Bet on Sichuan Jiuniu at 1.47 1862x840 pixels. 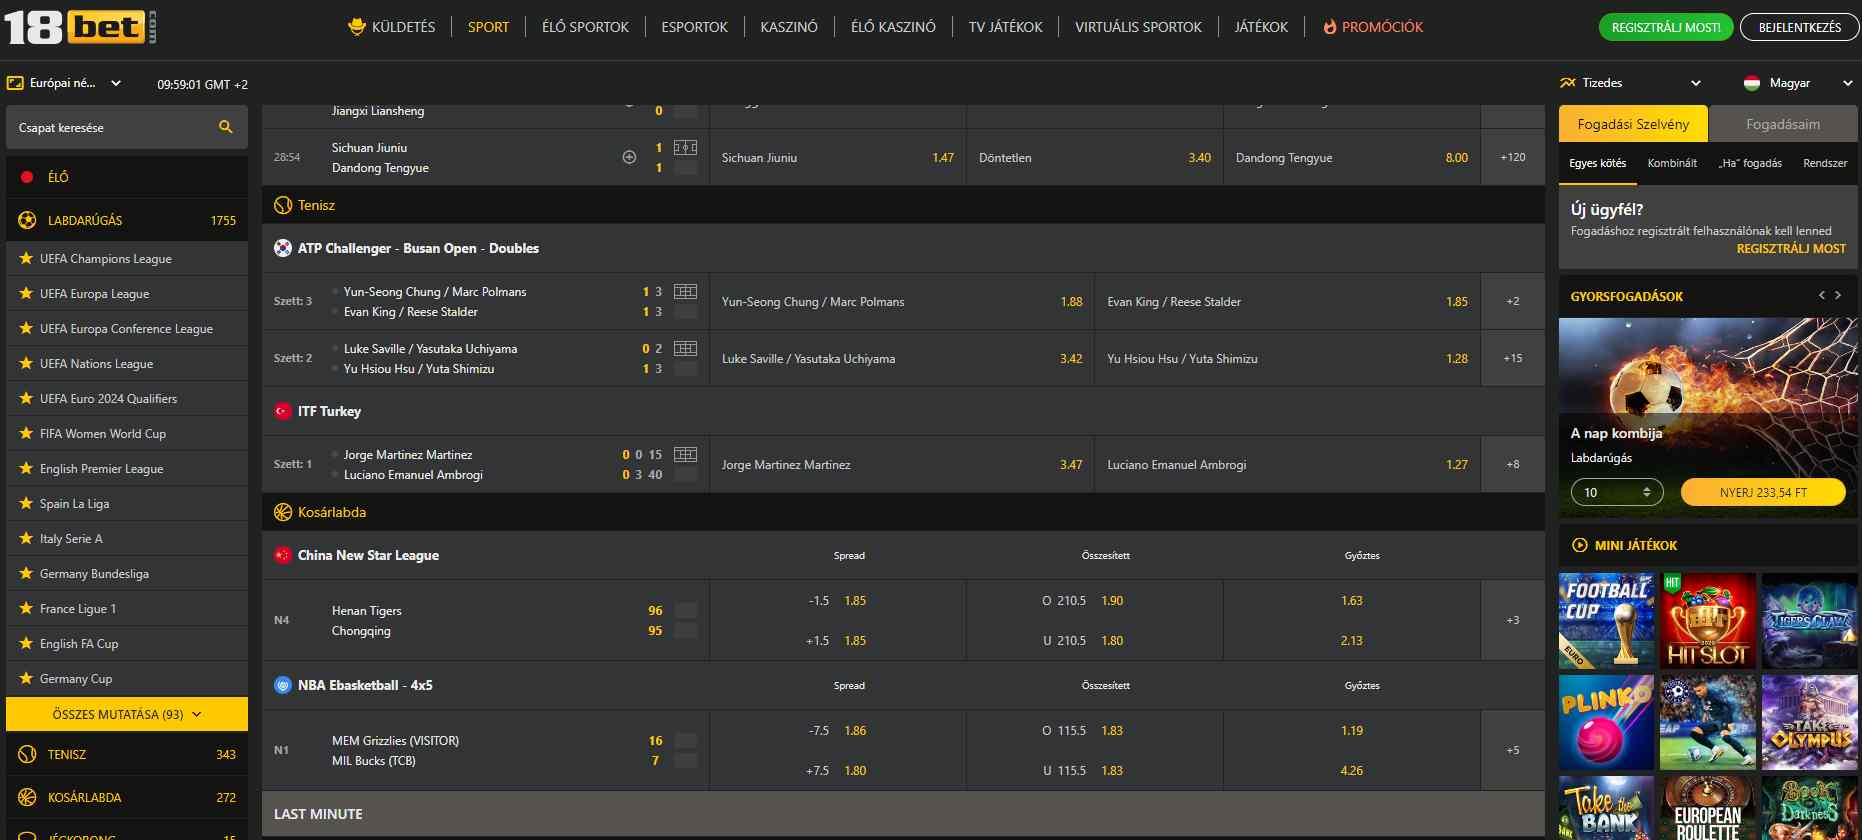coord(838,157)
